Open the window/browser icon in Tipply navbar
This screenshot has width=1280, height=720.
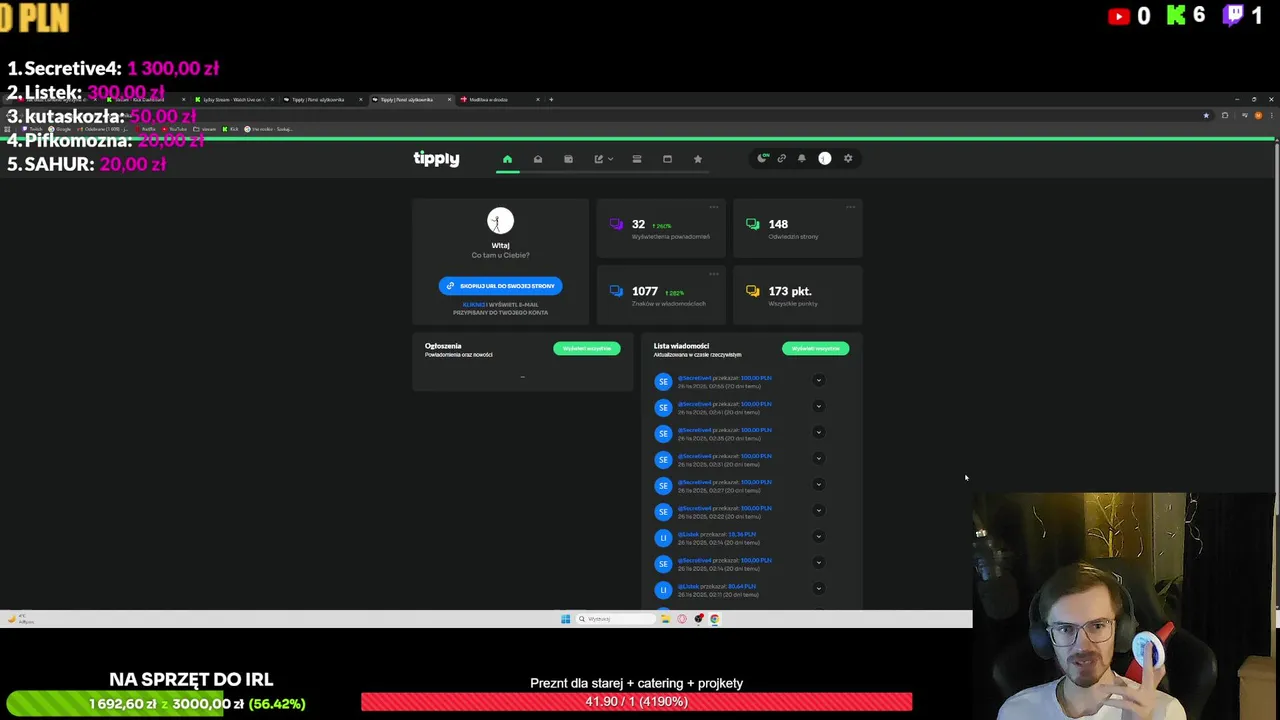point(667,159)
